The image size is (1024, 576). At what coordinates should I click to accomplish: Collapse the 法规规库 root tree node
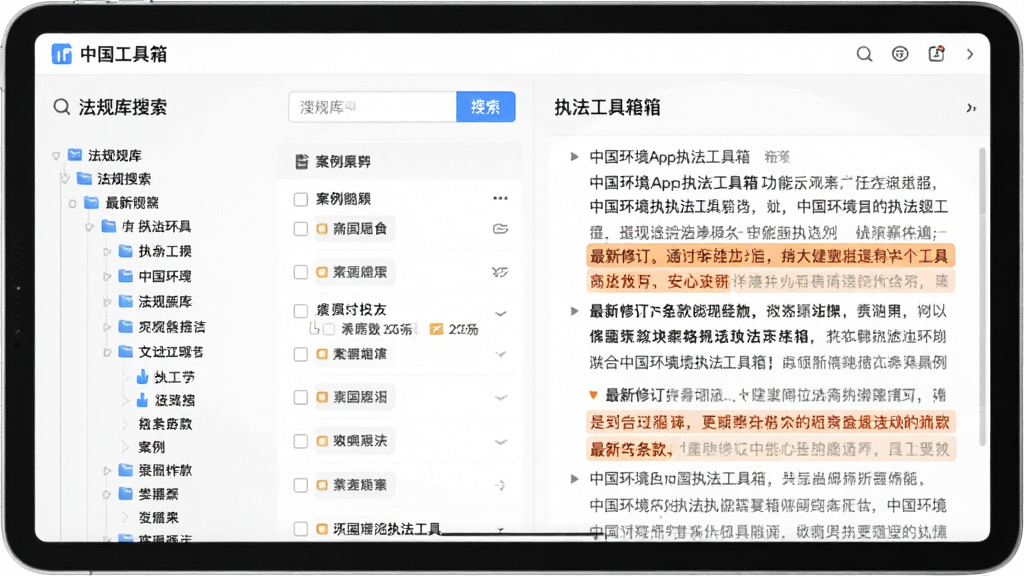pyautogui.click(x=56, y=155)
